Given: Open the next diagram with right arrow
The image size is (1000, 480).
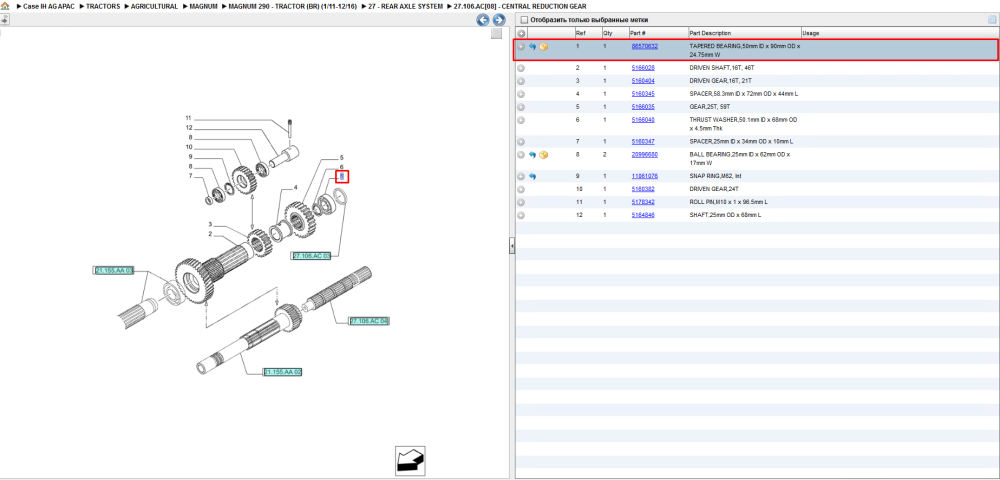Looking at the screenshot, I should tap(499, 20).
